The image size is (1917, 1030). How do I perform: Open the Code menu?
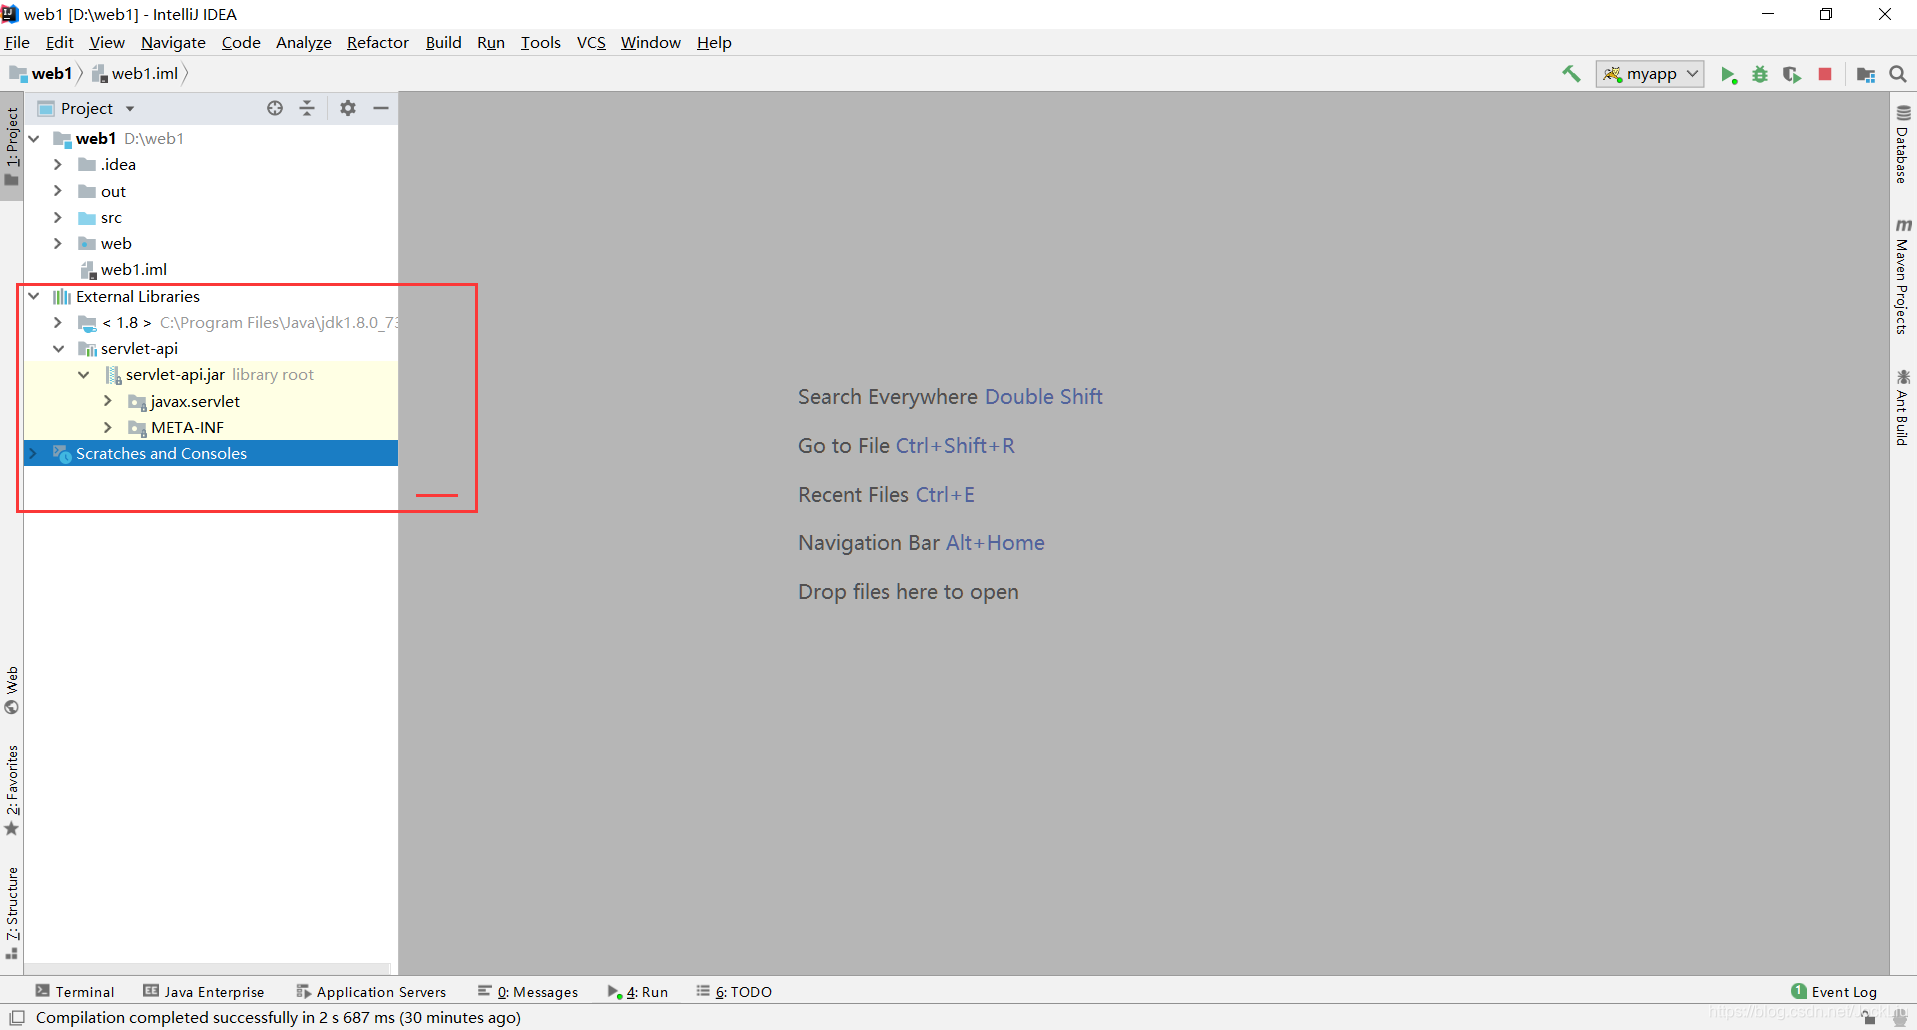tap(241, 42)
